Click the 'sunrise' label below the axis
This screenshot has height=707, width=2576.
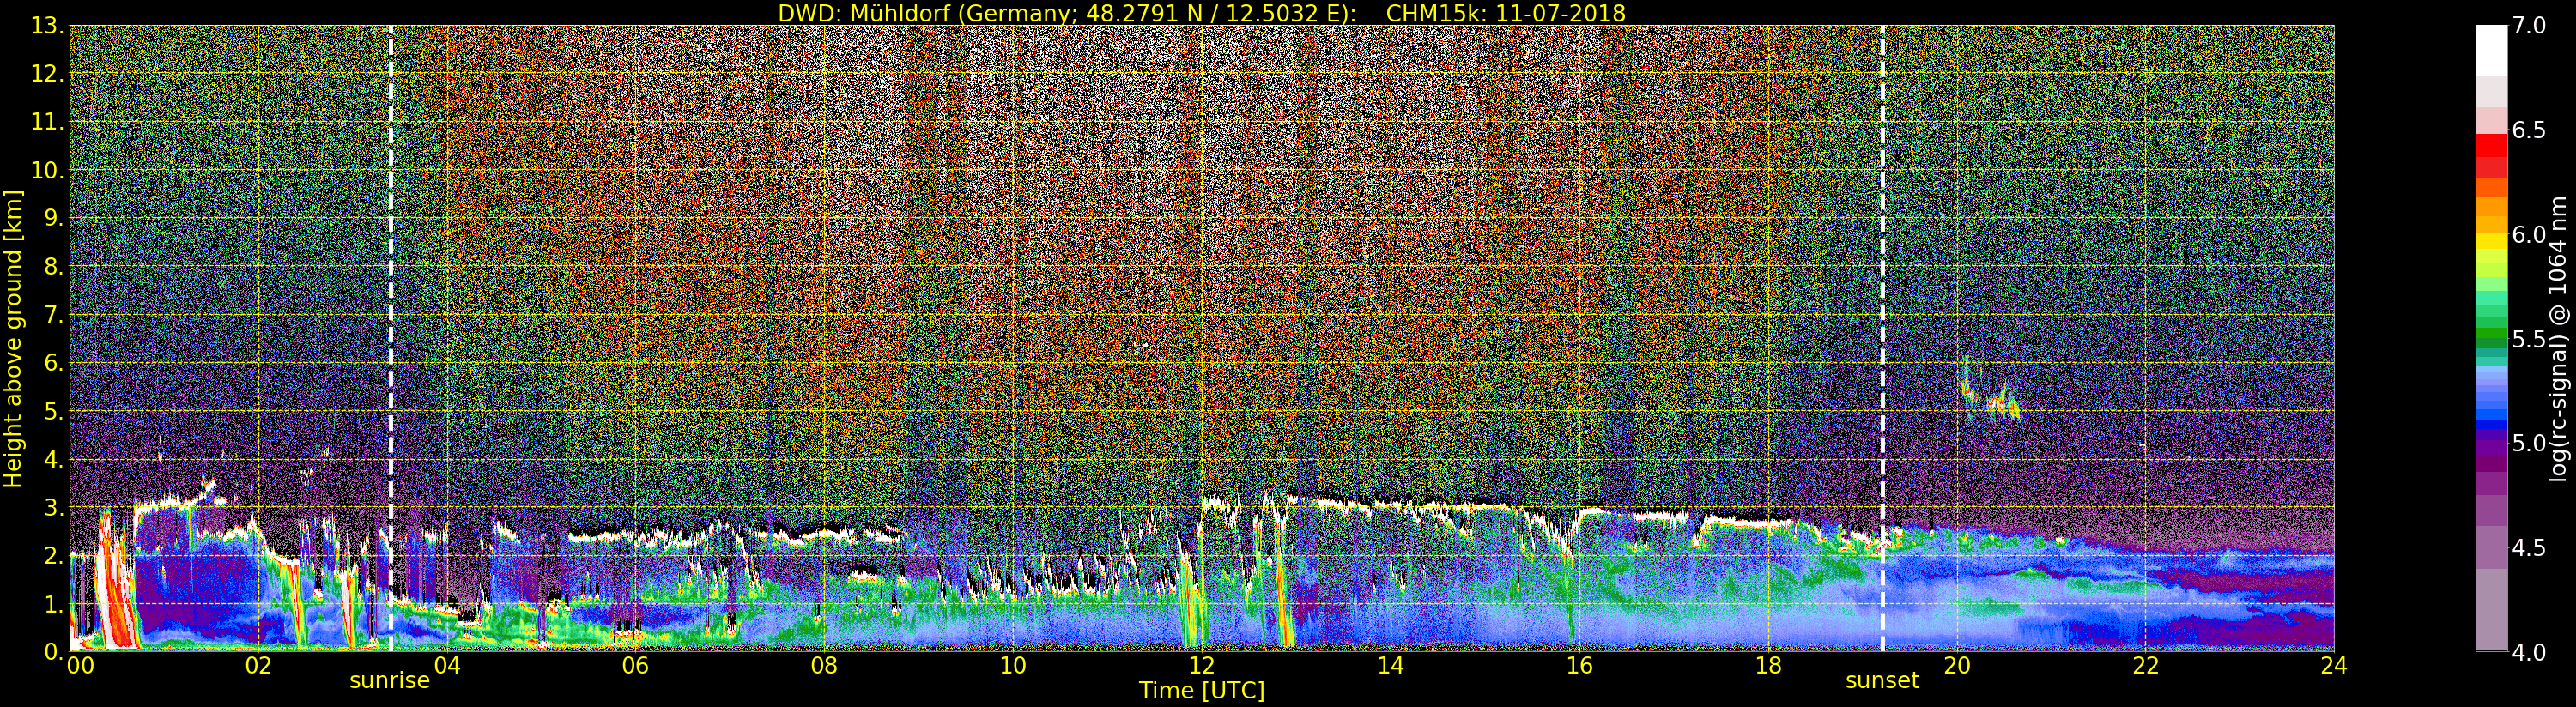[x=389, y=681]
